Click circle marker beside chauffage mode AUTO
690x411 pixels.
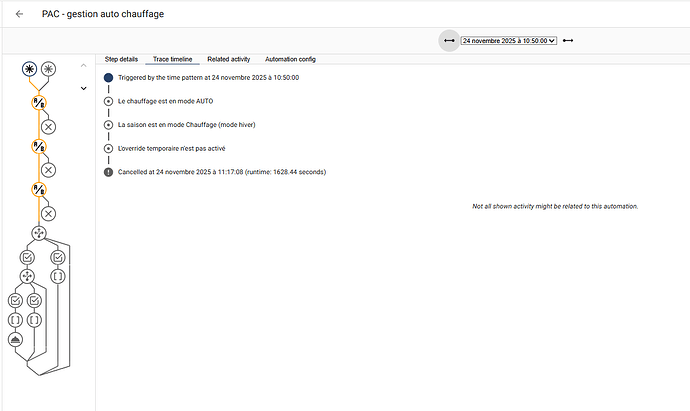pos(108,101)
